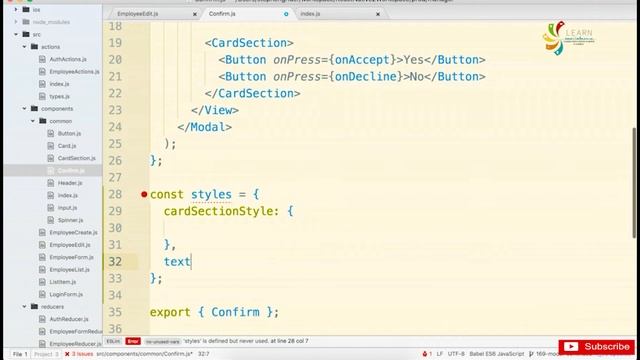Change UTF-8 file encoding
This screenshot has width=640, height=360.
click(x=456, y=354)
